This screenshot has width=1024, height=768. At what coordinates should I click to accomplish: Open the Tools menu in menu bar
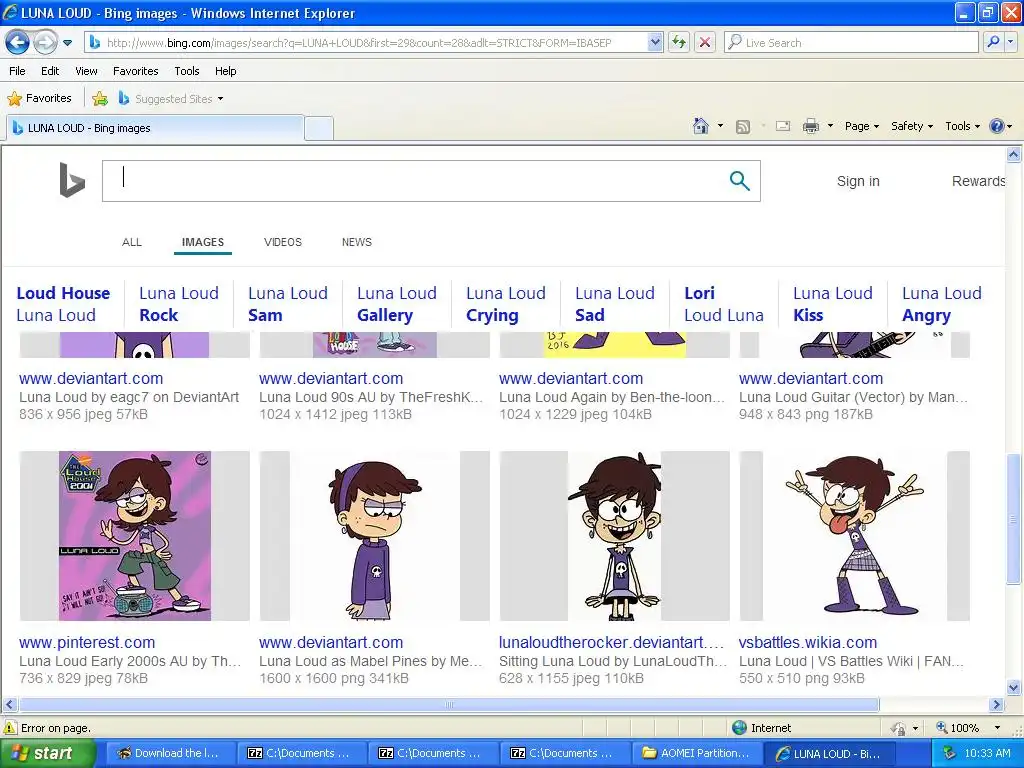click(187, 71)
